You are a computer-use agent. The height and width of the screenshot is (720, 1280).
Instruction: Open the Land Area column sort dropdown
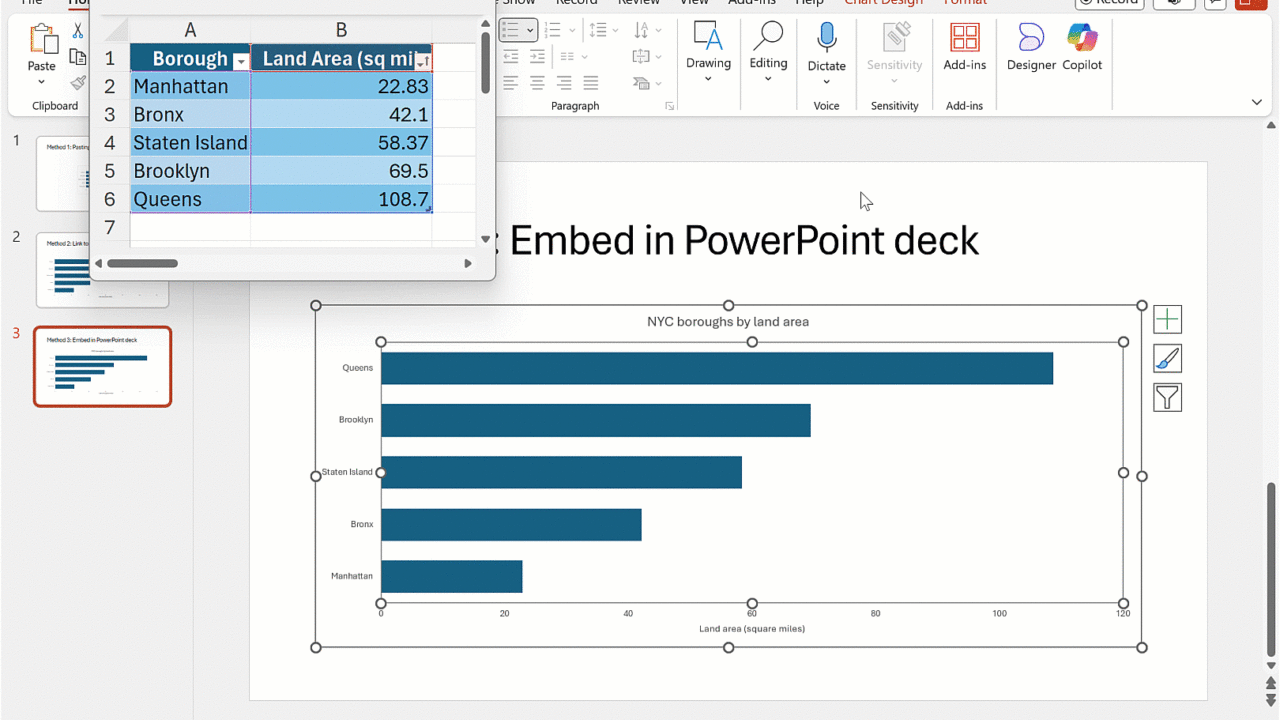(x=423, y=62)
